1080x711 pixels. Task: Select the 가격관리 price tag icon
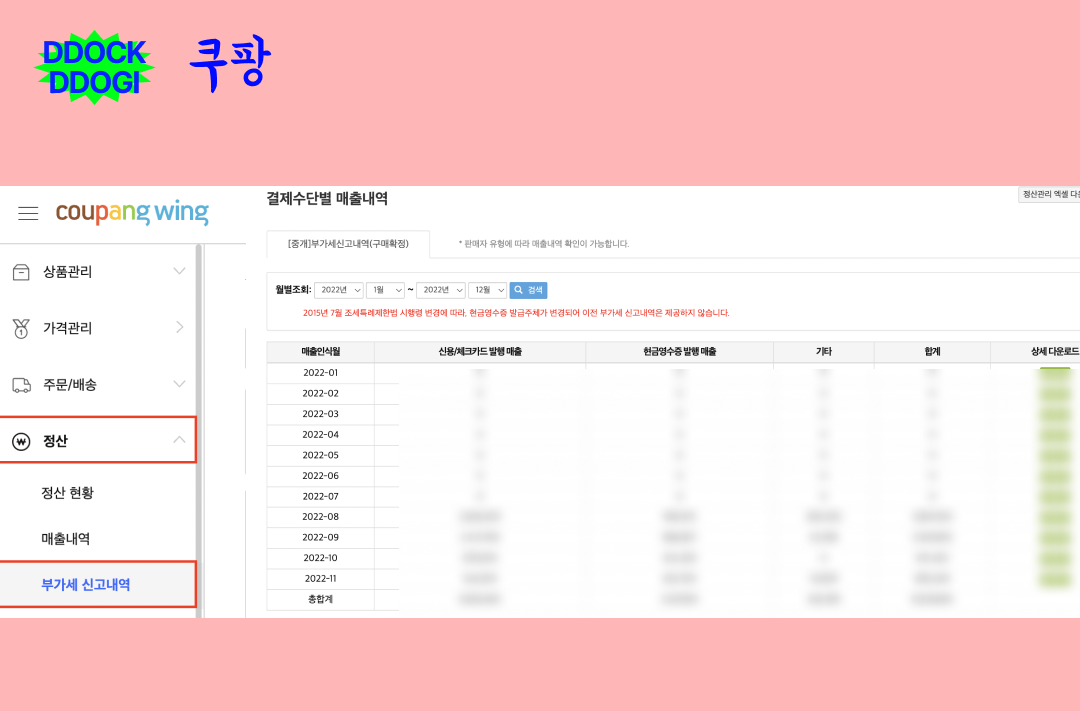pyautogui.click(x=22, y=327)
